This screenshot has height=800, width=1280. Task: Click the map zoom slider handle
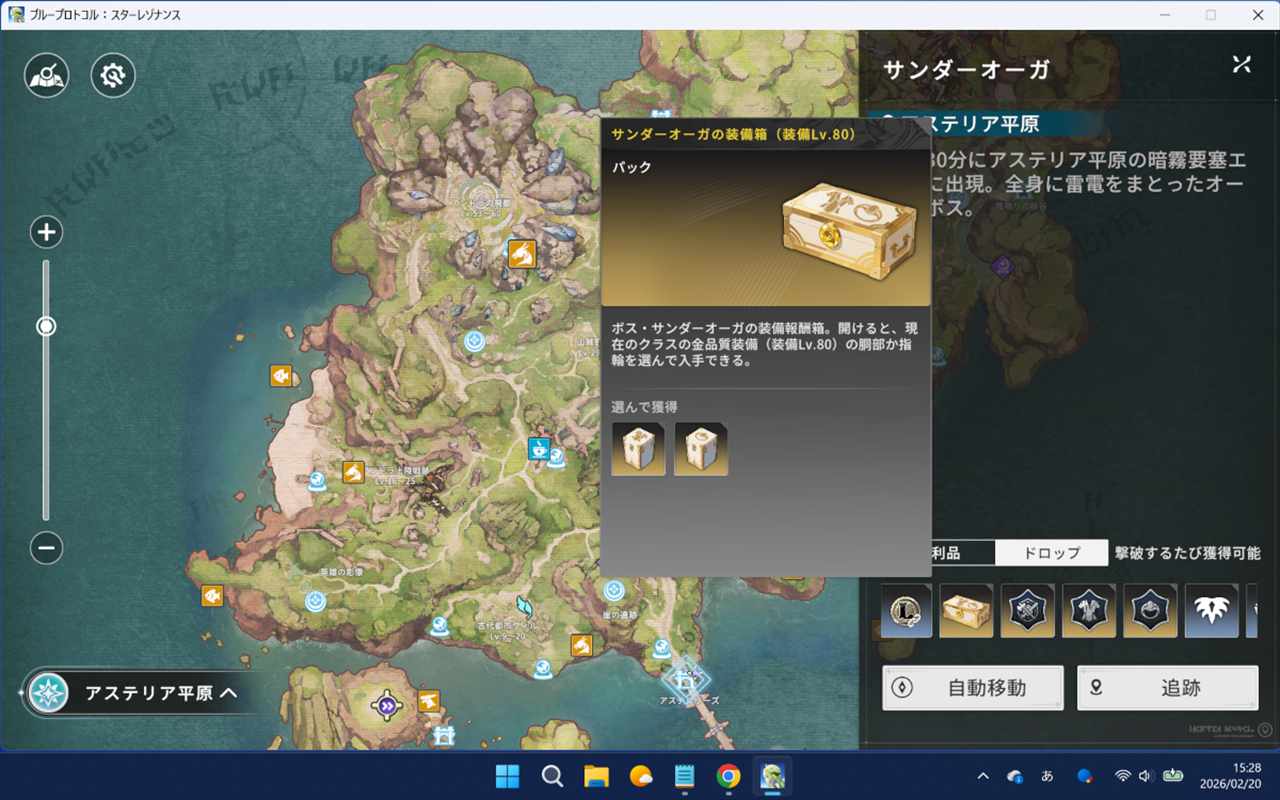point(46,327)
